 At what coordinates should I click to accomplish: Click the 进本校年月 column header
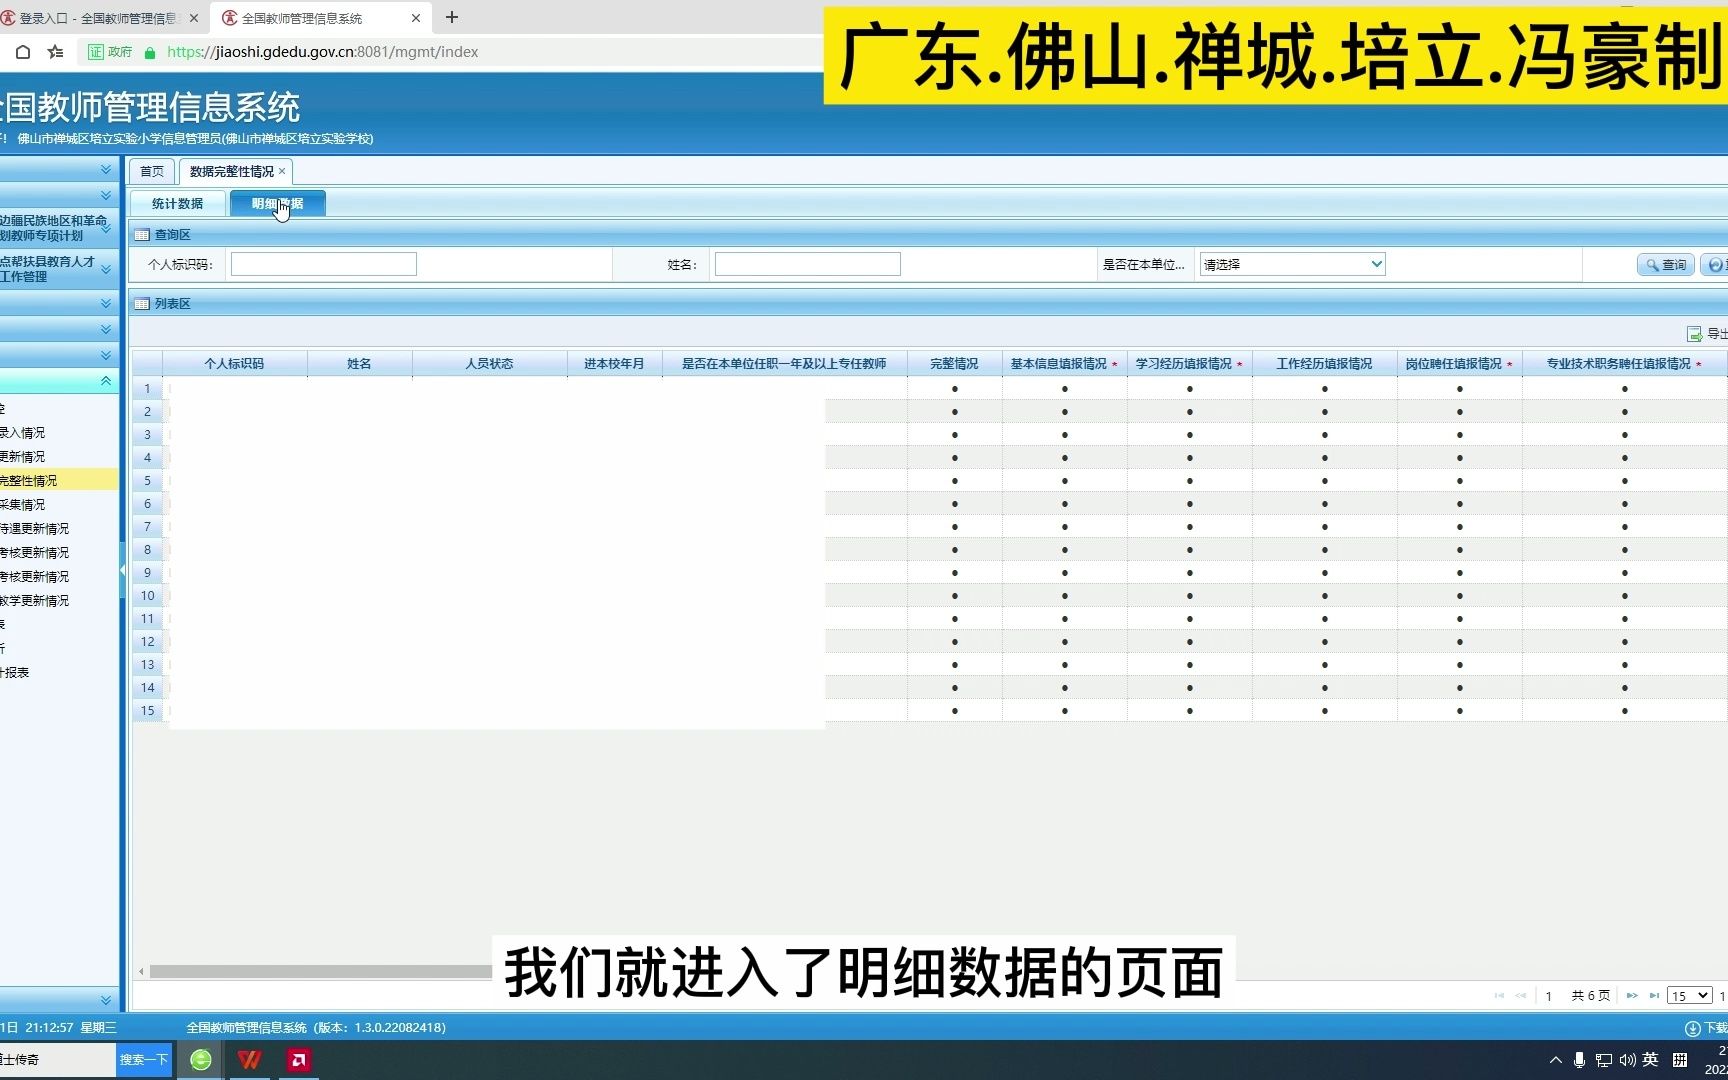(615, 364)
